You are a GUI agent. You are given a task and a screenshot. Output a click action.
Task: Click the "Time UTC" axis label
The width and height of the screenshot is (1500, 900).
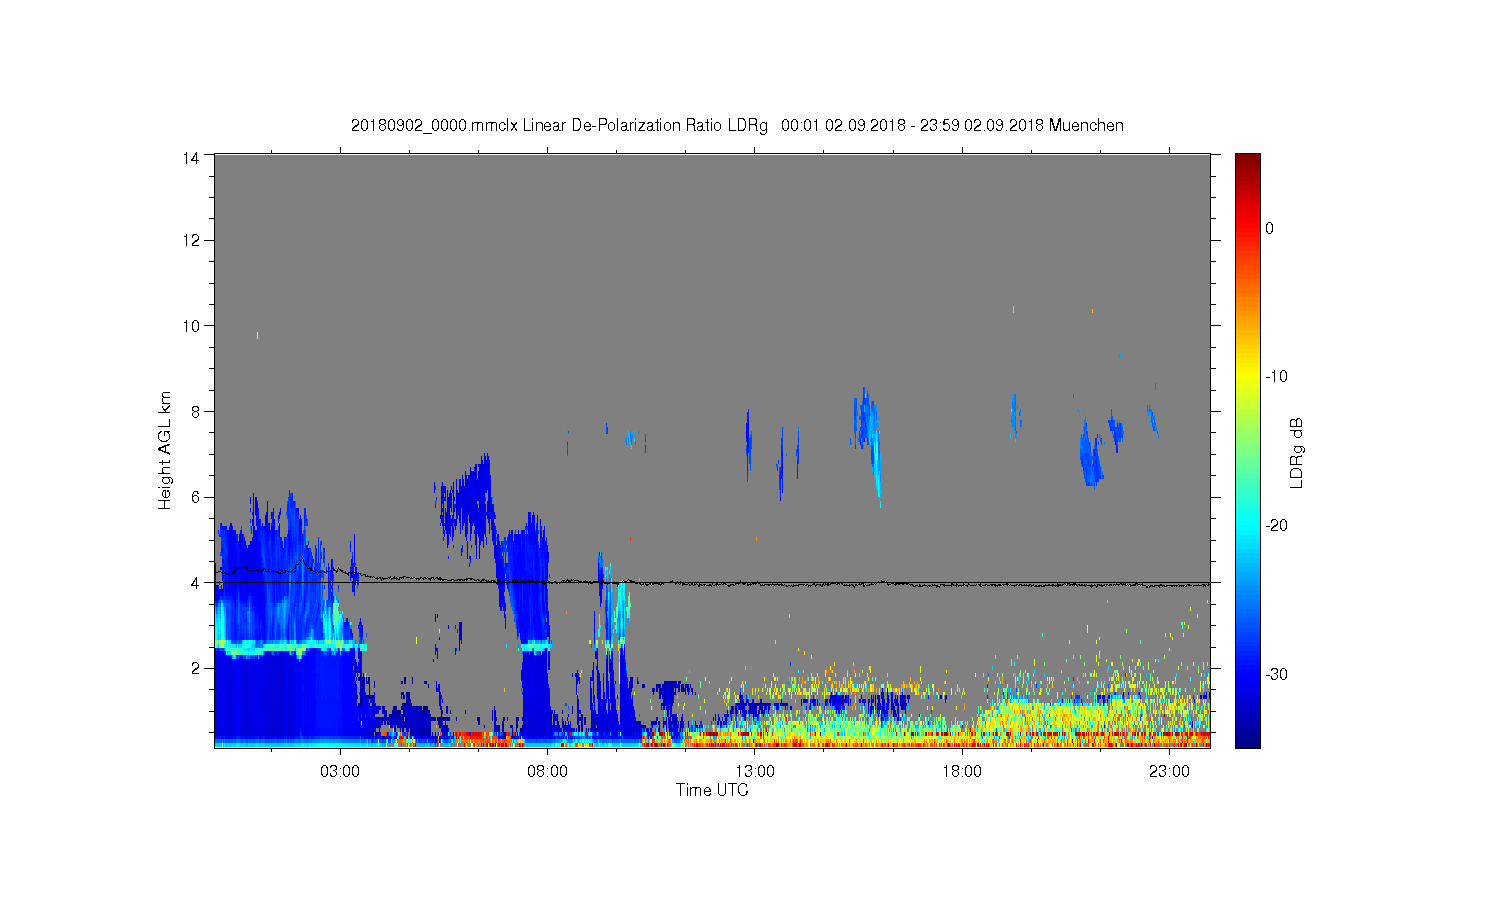tap(712, 790)
